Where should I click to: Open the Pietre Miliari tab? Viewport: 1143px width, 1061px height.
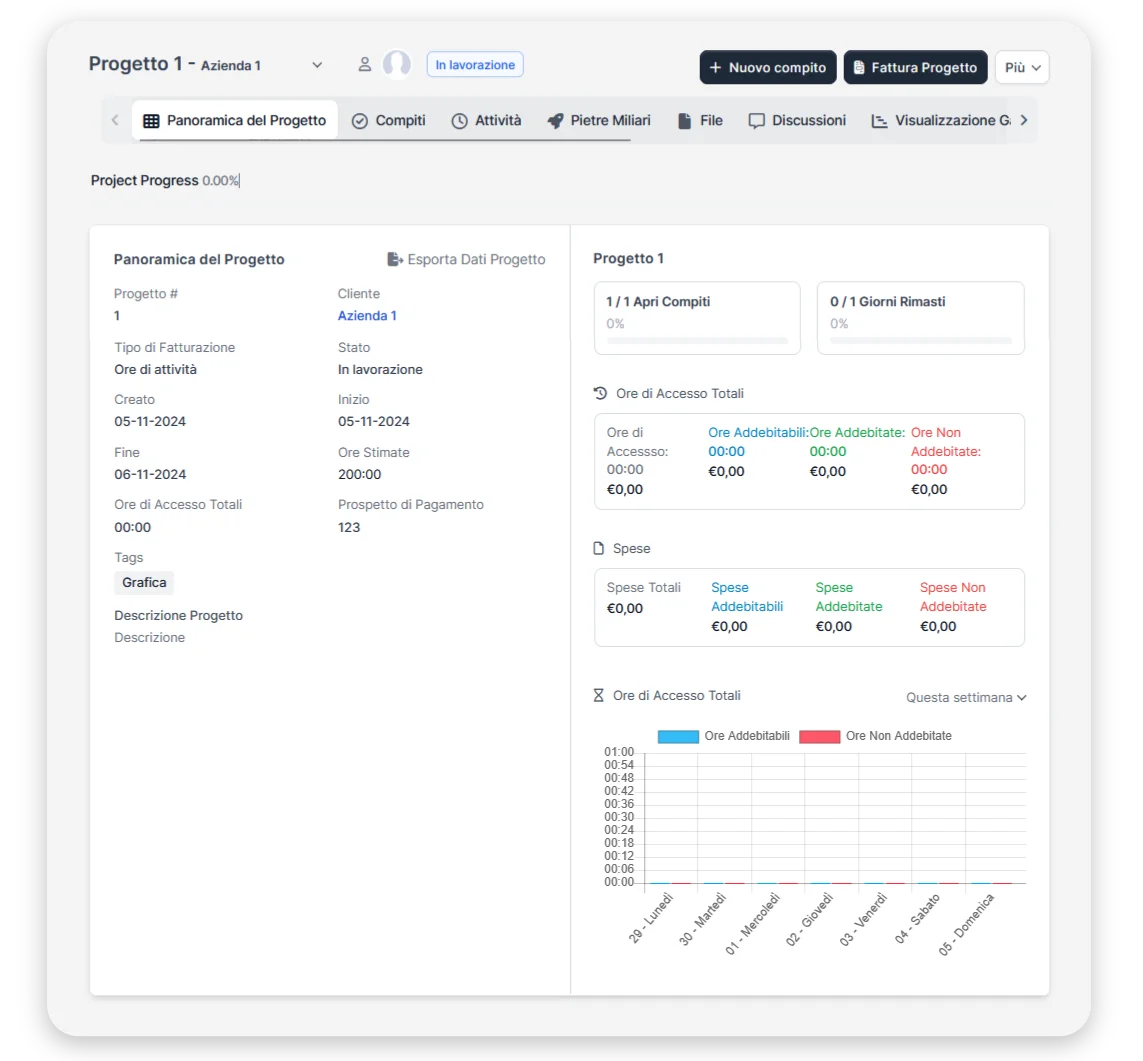click(598, 121)
